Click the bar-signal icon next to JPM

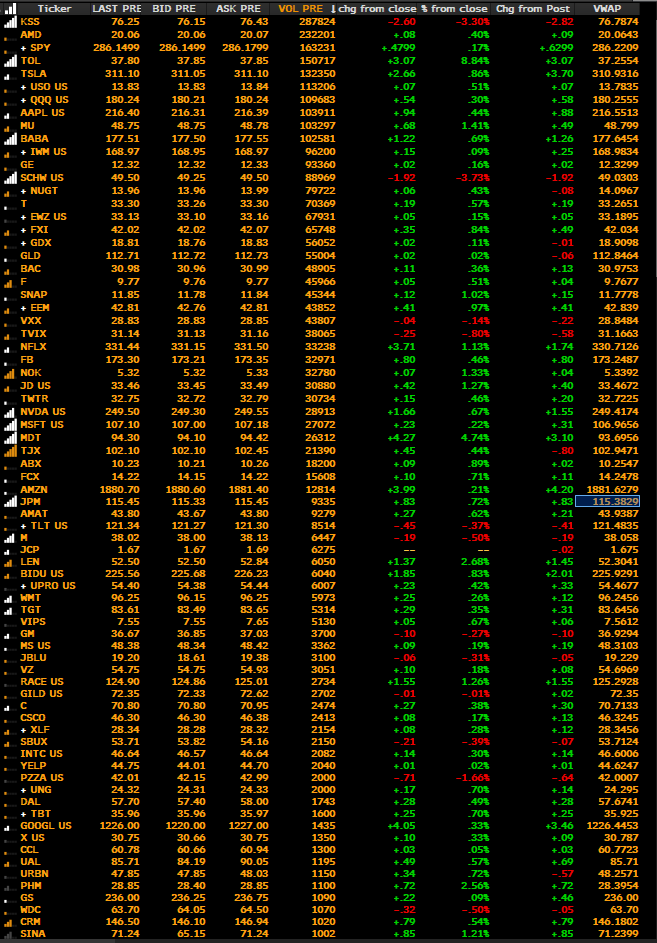coord(10,501)
